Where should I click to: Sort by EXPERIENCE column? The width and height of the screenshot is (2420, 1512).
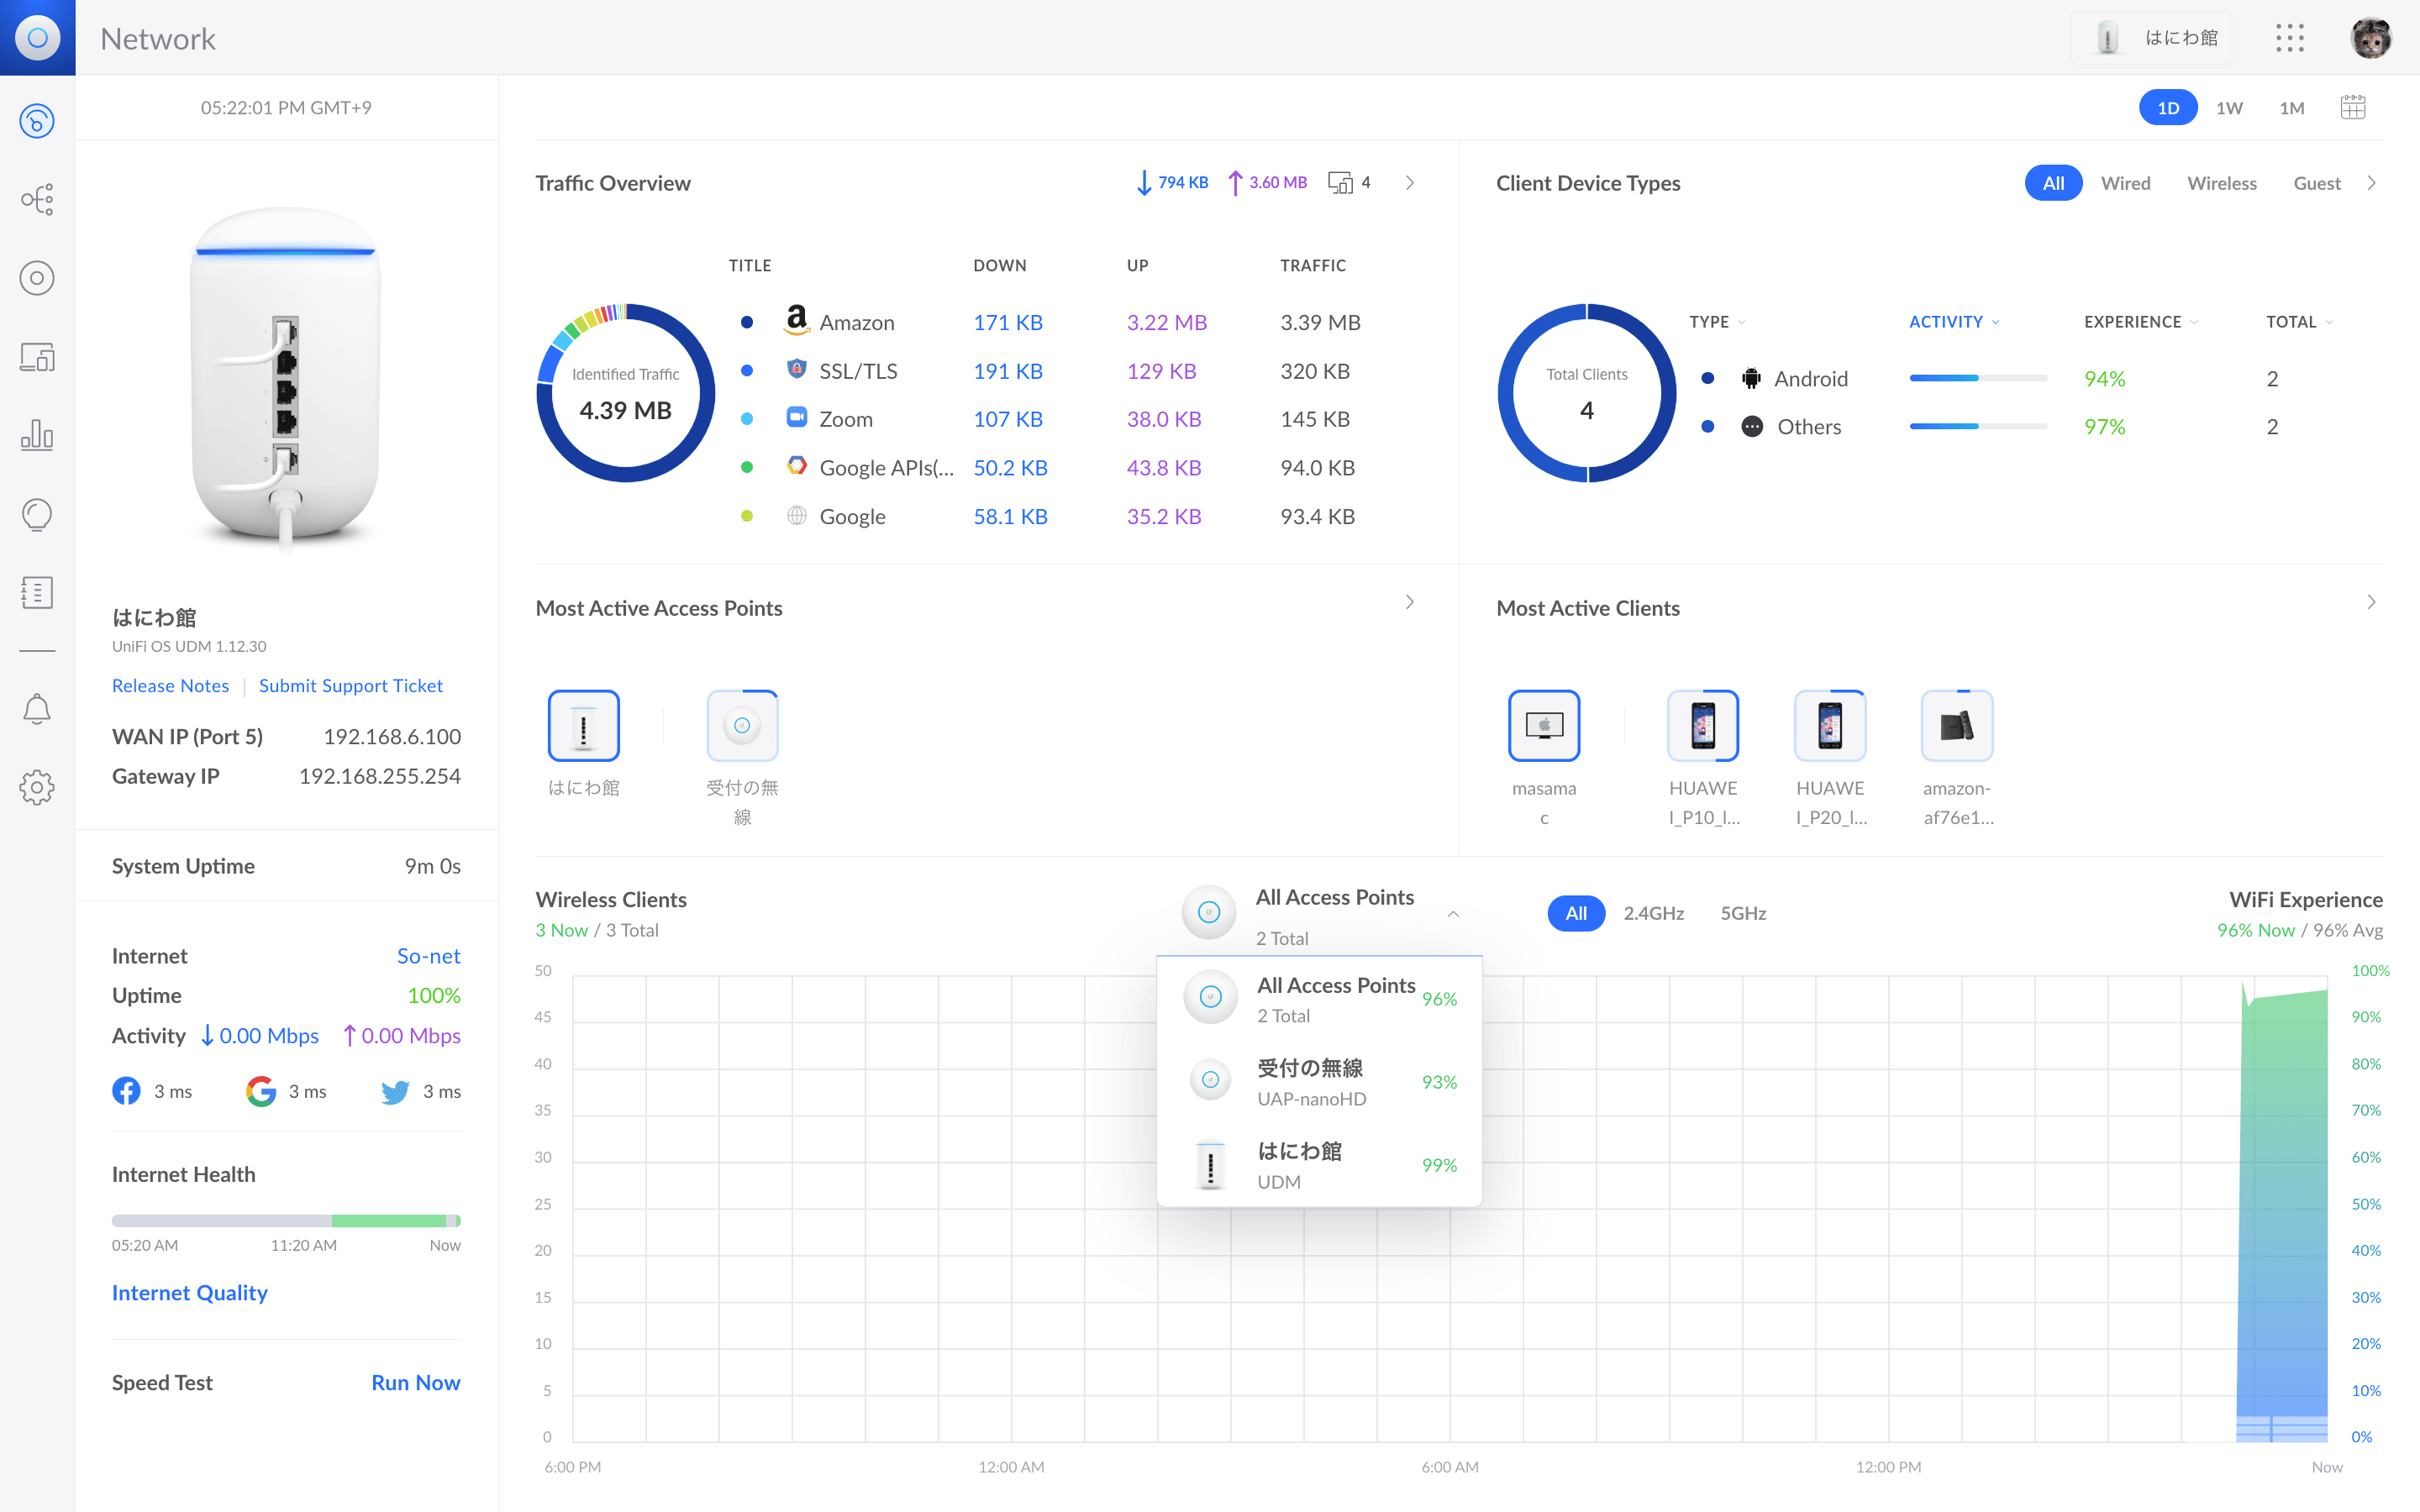(x=2141, y=322)
